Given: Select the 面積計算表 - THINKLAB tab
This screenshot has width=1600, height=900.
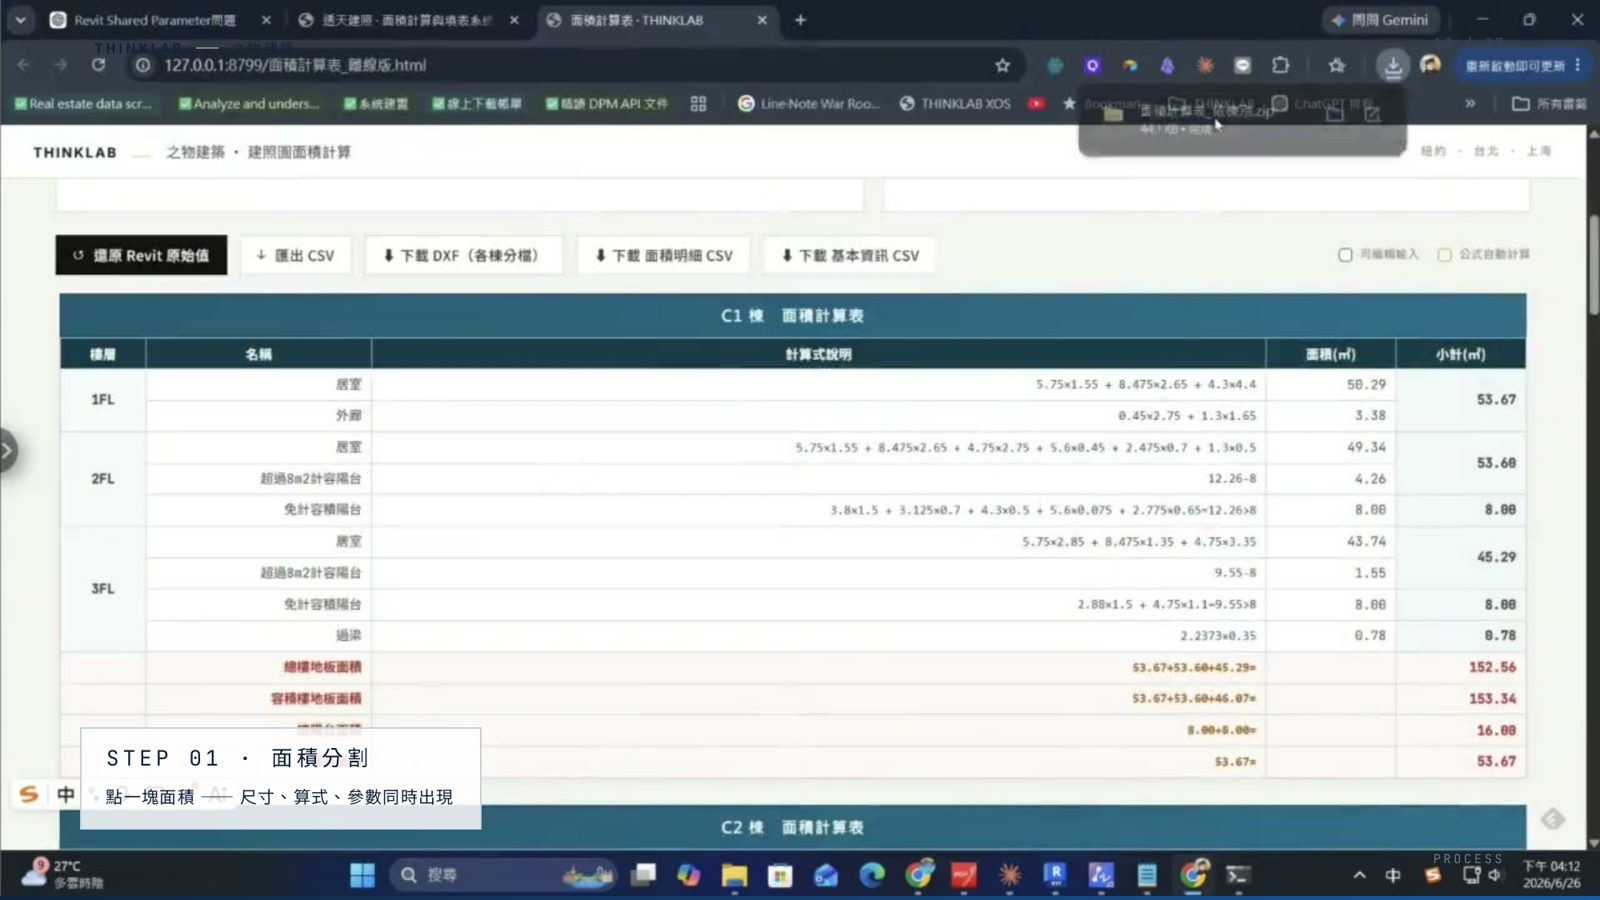Looking at the screenshot, I should pyautogui.click(x=637, y=20).
